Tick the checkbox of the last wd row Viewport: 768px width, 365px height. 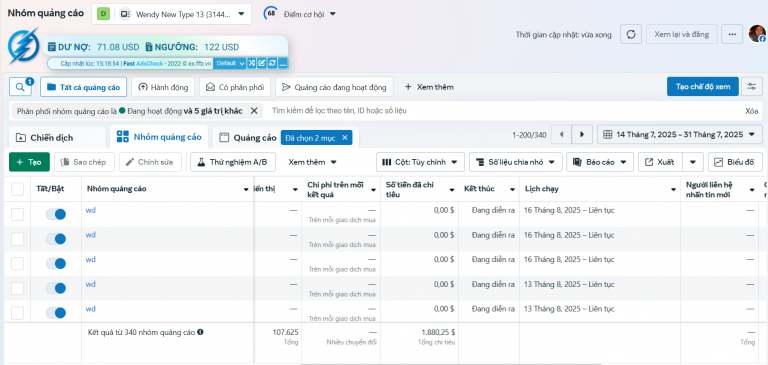coord(18,313)
